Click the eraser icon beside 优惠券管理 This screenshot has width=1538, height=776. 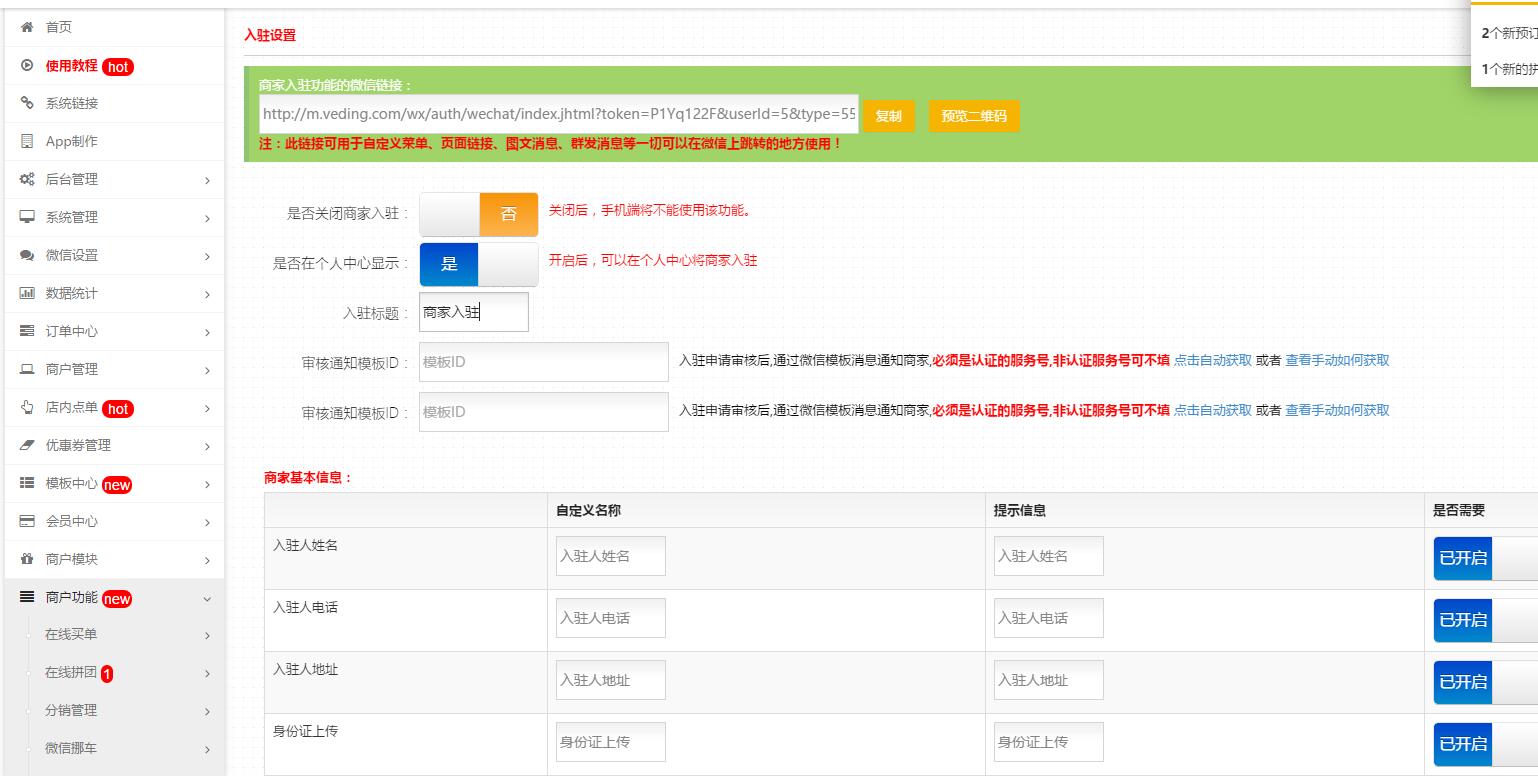pyautogui.click(x=27, y=445)
